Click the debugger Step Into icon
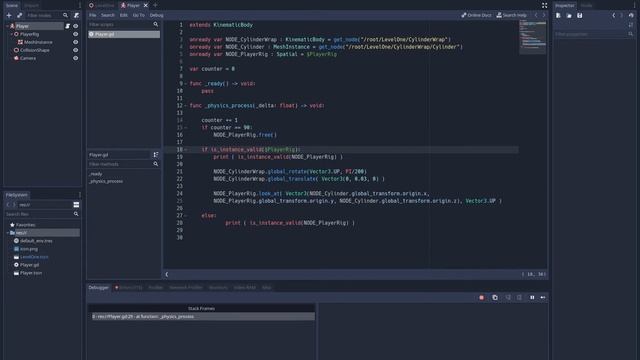 pyautogui.click(x=508, y=298)
